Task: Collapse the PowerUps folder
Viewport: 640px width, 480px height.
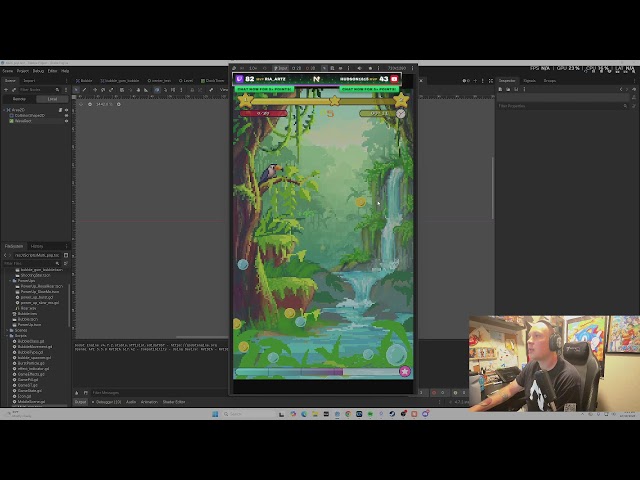Action: (10, 281)
